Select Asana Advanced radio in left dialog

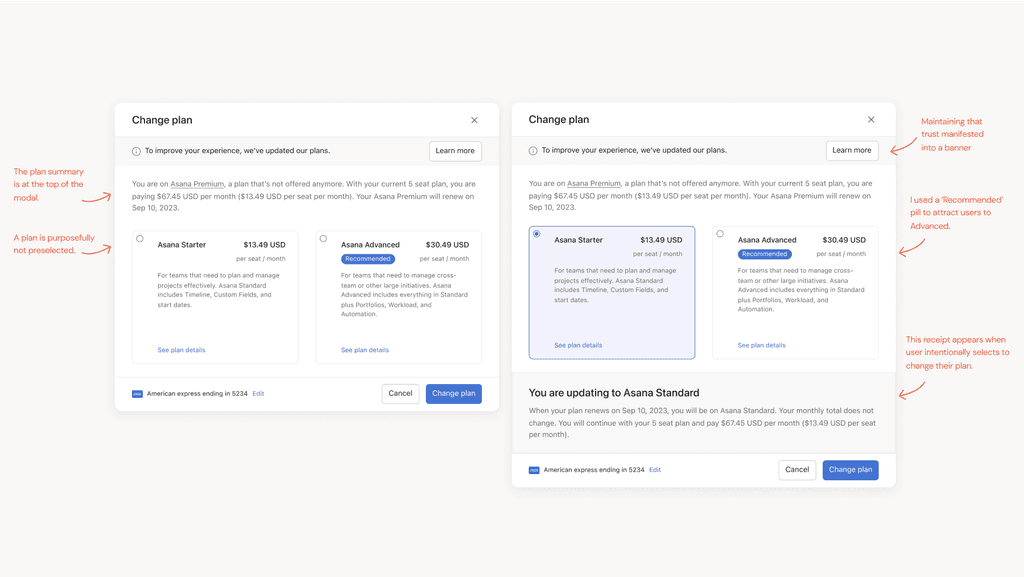pos(323,239)
